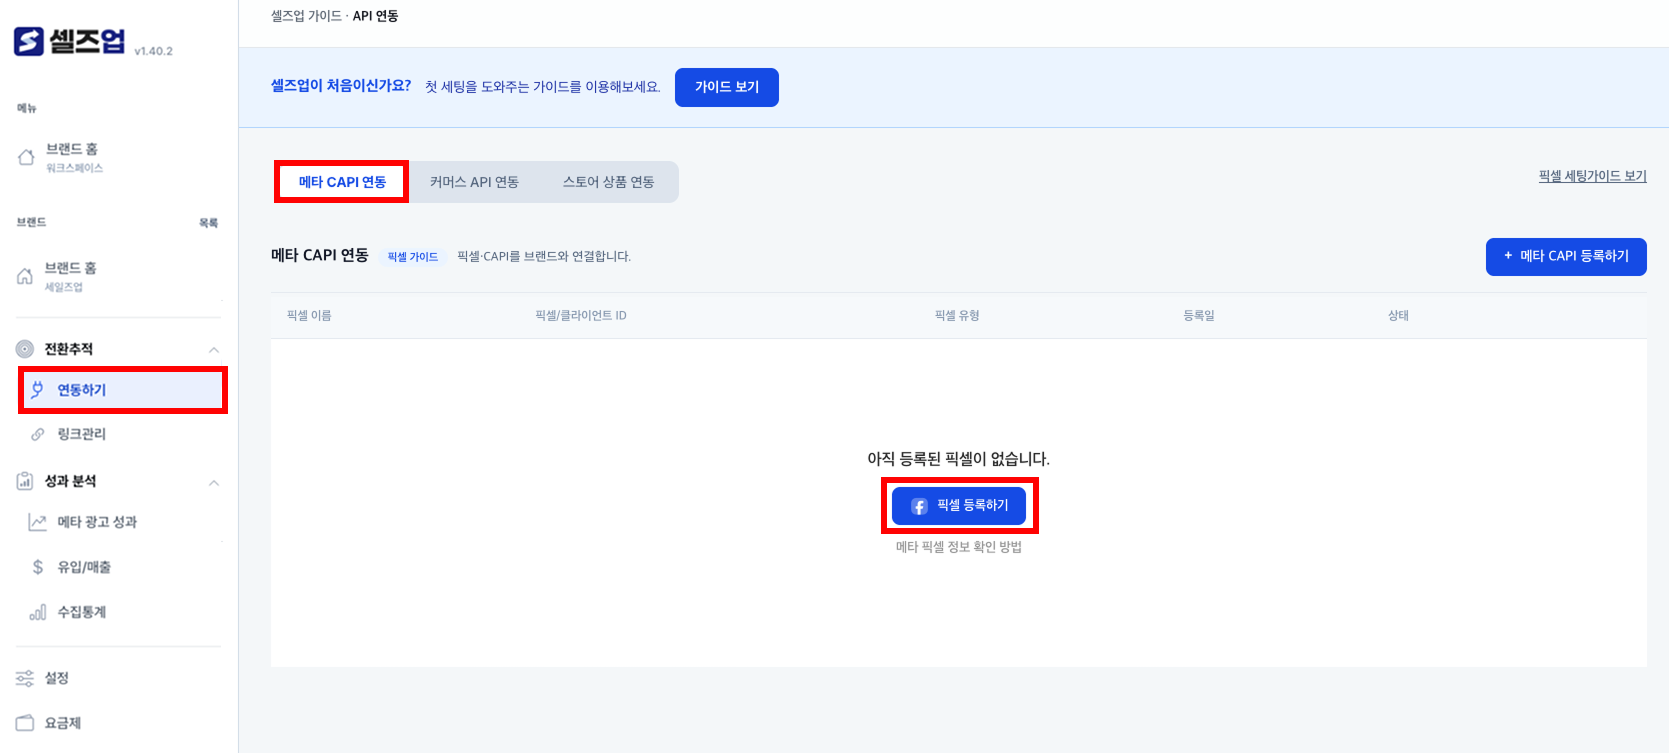Screen dimensions: 1669x753
Task: Click the plug icon next to 연동하기
Action: pos(37,390)
